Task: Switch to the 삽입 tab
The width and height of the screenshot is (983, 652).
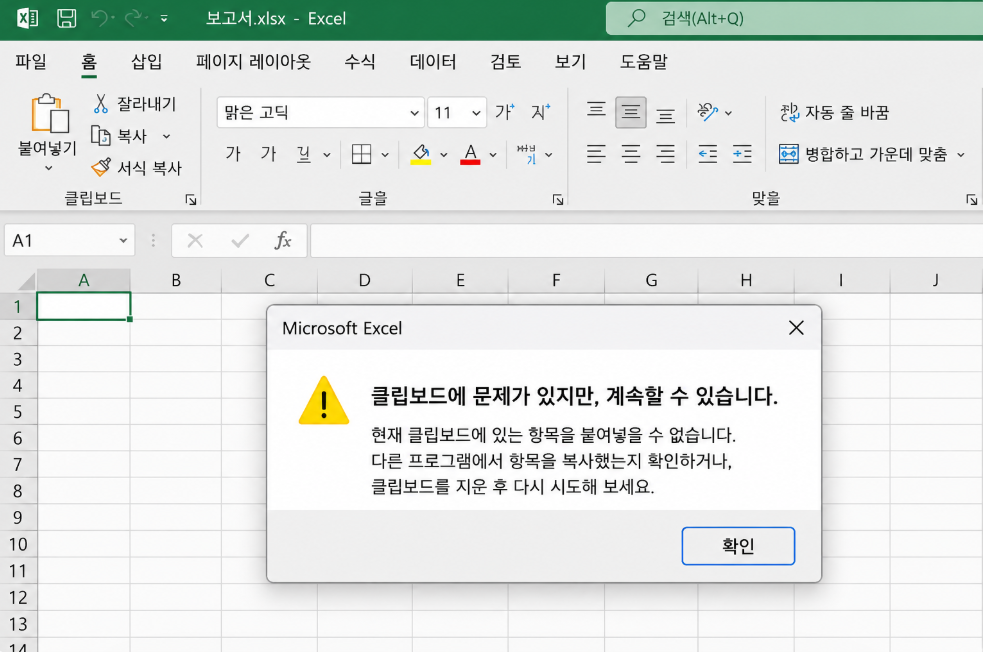Action: pos(147,61)
